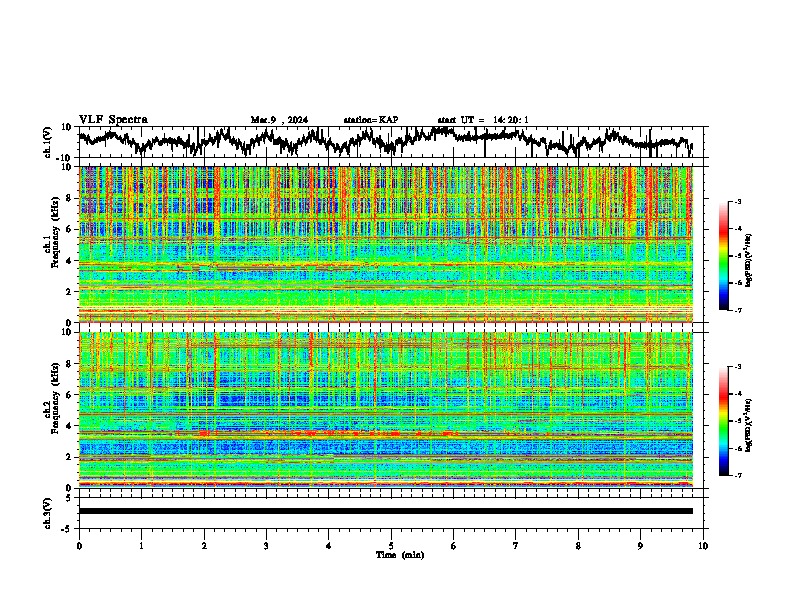Click the ch.1 colorbar 'log(PSD)' label

coord(749,261)
